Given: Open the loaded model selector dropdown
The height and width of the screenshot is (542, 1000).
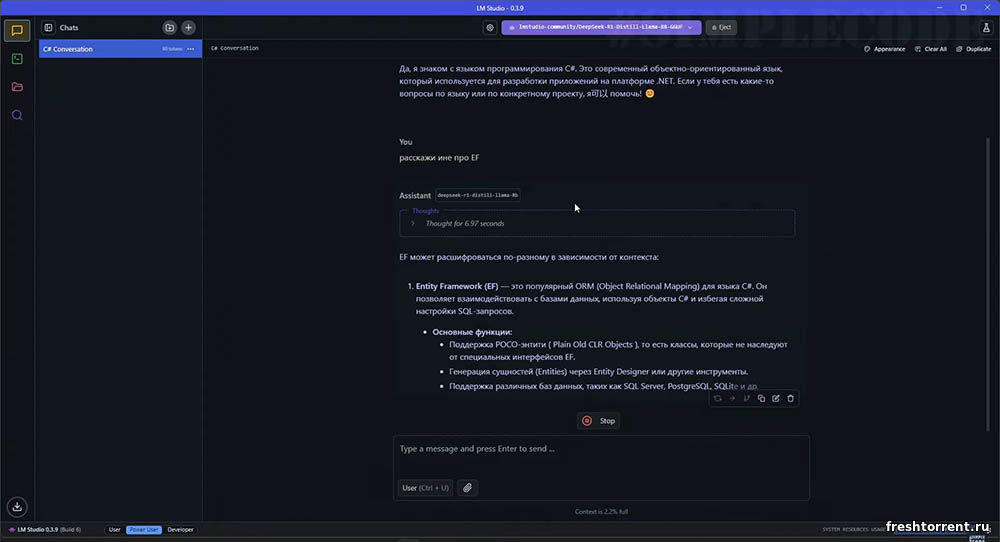Looking at the screenshot, I should tap(600, 28).
